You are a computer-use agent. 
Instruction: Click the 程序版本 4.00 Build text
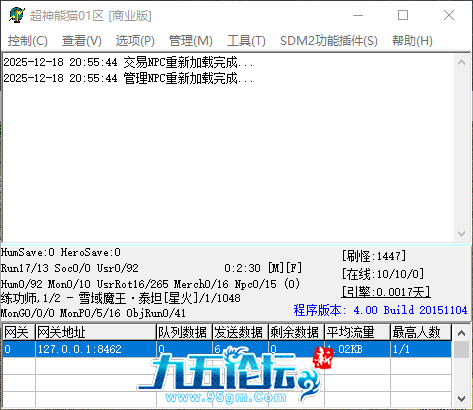380,310
